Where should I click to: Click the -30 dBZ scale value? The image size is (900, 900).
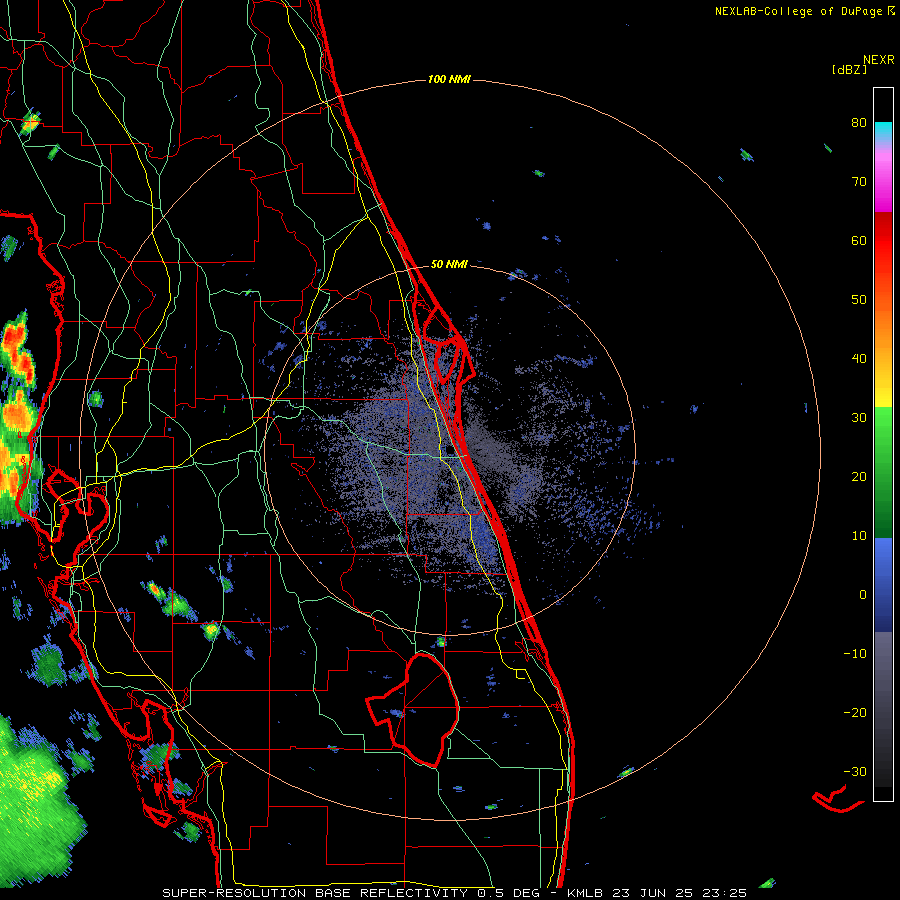855,771
